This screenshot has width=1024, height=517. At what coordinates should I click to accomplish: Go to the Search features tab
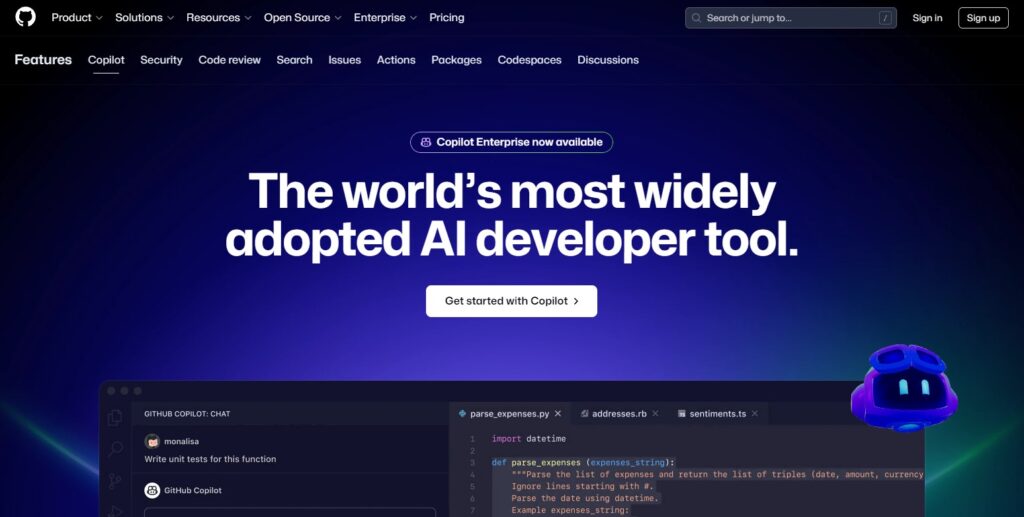click(x=294, y=60)
